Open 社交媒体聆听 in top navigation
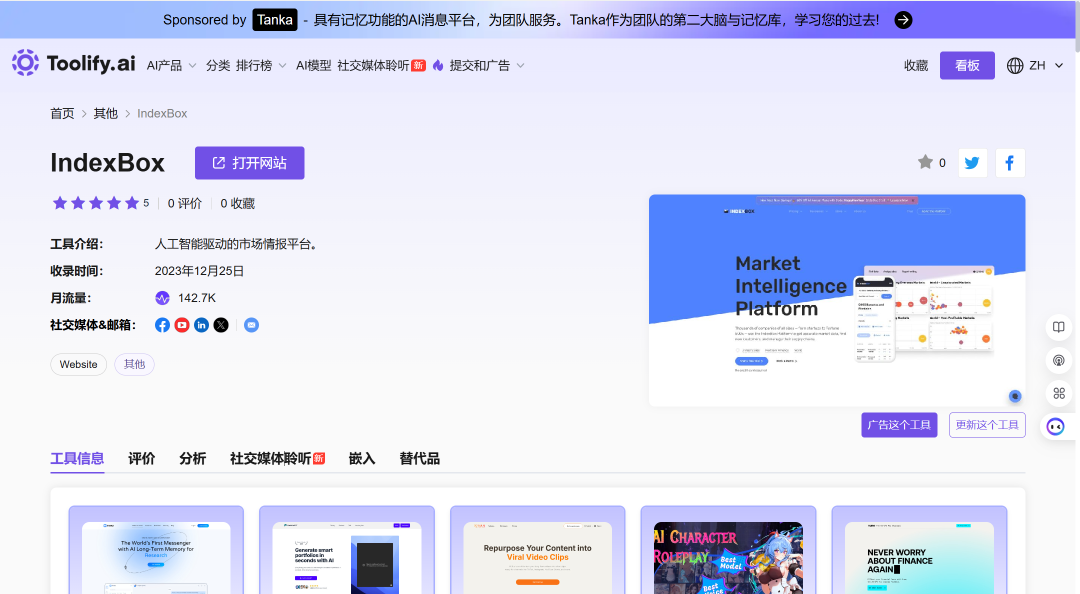 [381, 65]
